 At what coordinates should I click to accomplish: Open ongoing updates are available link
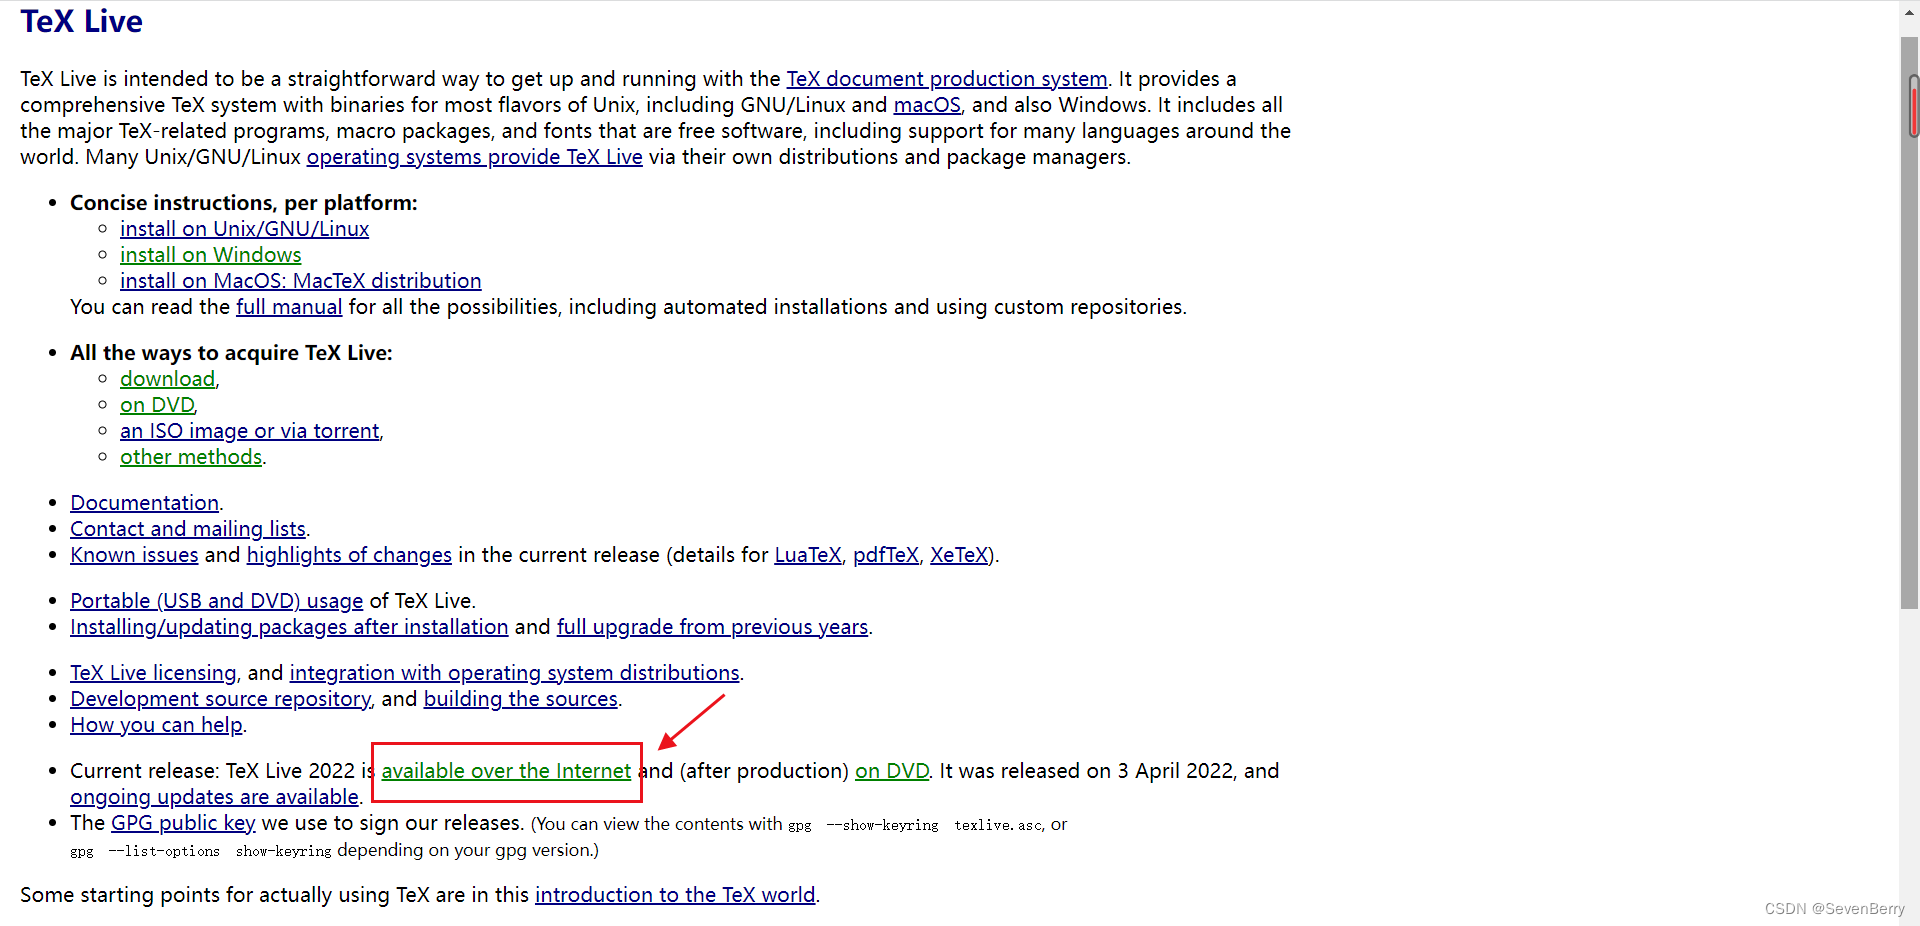[214, 797]
